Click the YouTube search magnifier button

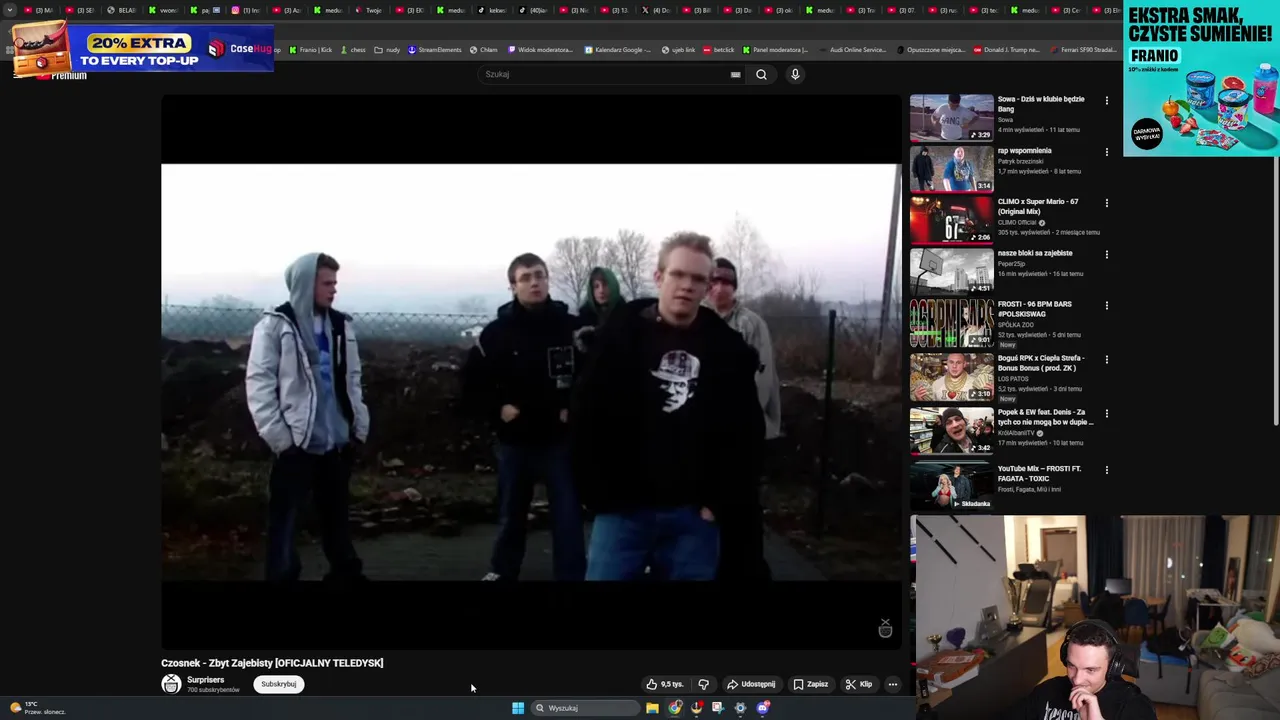pos(761,74)
